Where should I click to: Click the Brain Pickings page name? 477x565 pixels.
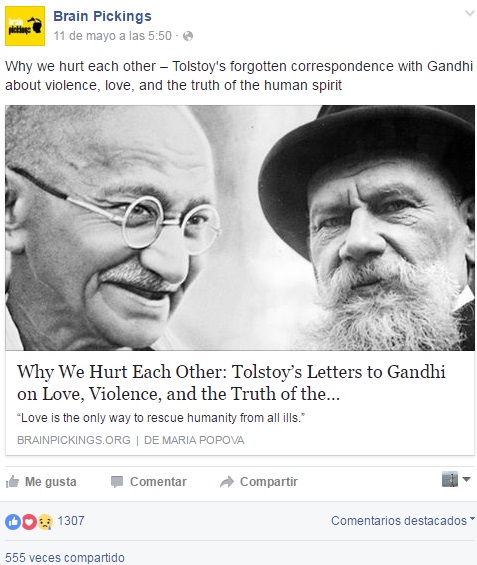click(102, 16)
